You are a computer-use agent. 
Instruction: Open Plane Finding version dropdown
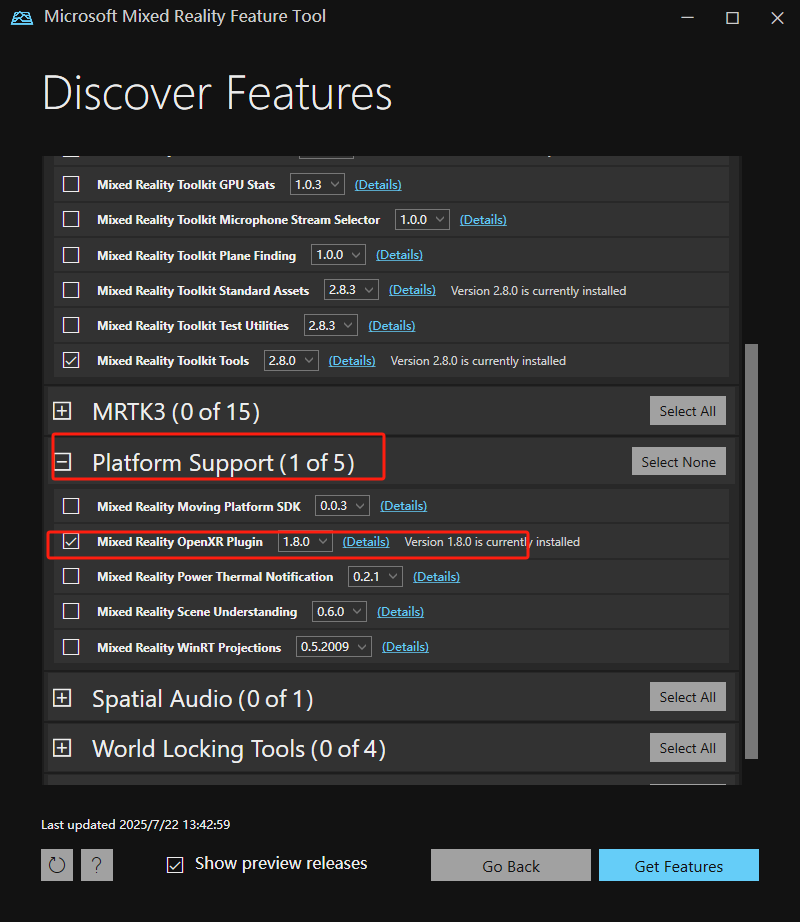point(339,255)
